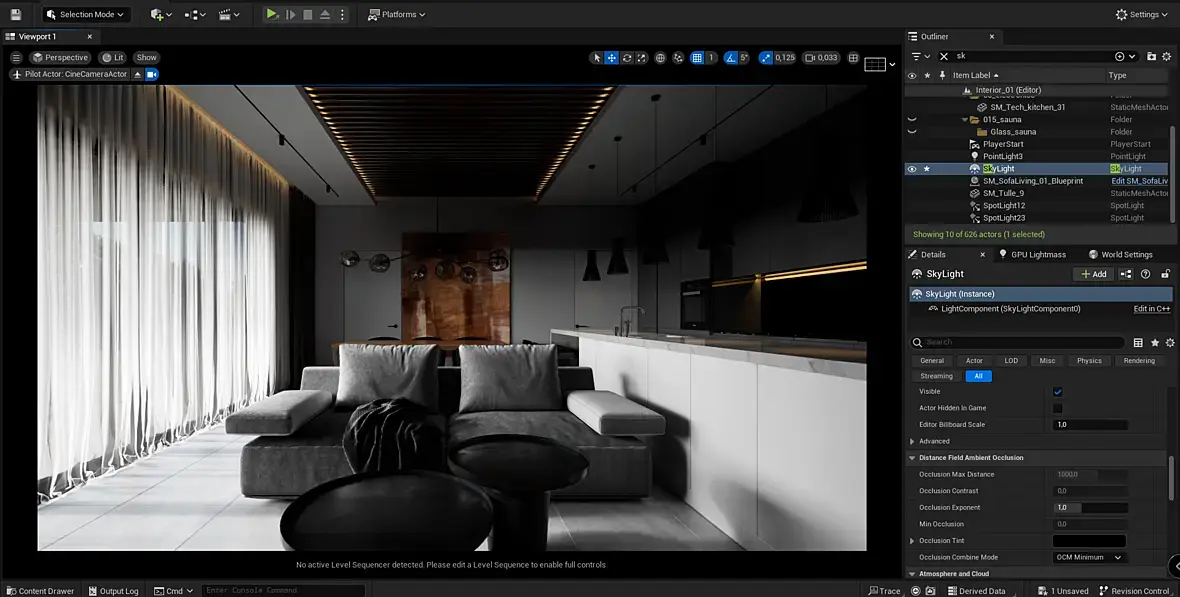The height and width of the screenshot is (597, 1180).
Task: Open the viewport hamburger options menu
Action: (16, 57)
